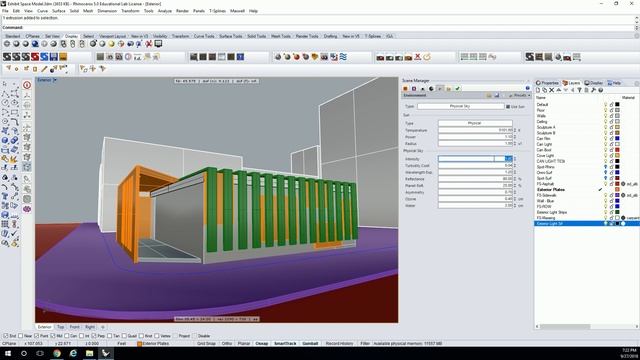The height and width of the screenshot is (360, 640).
Task: Toggle Gumball in status bar
Action: pos(310,343)
